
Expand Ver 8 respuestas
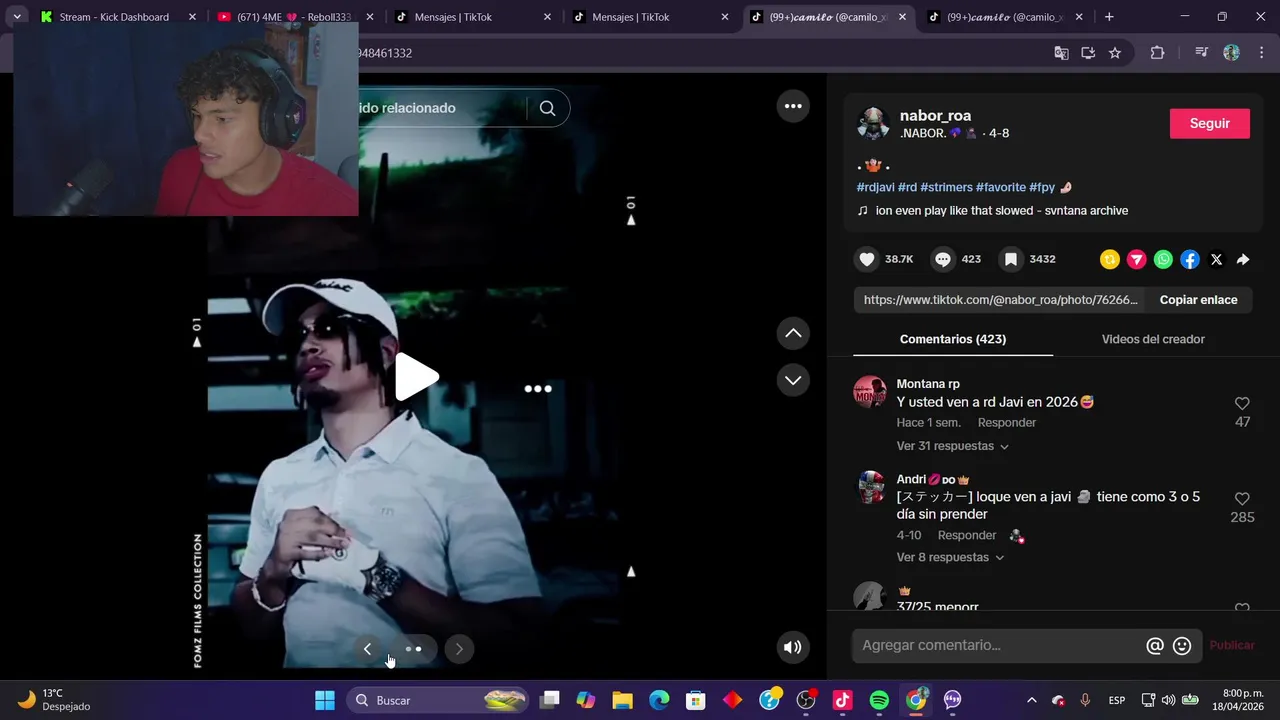coord(950,557)
